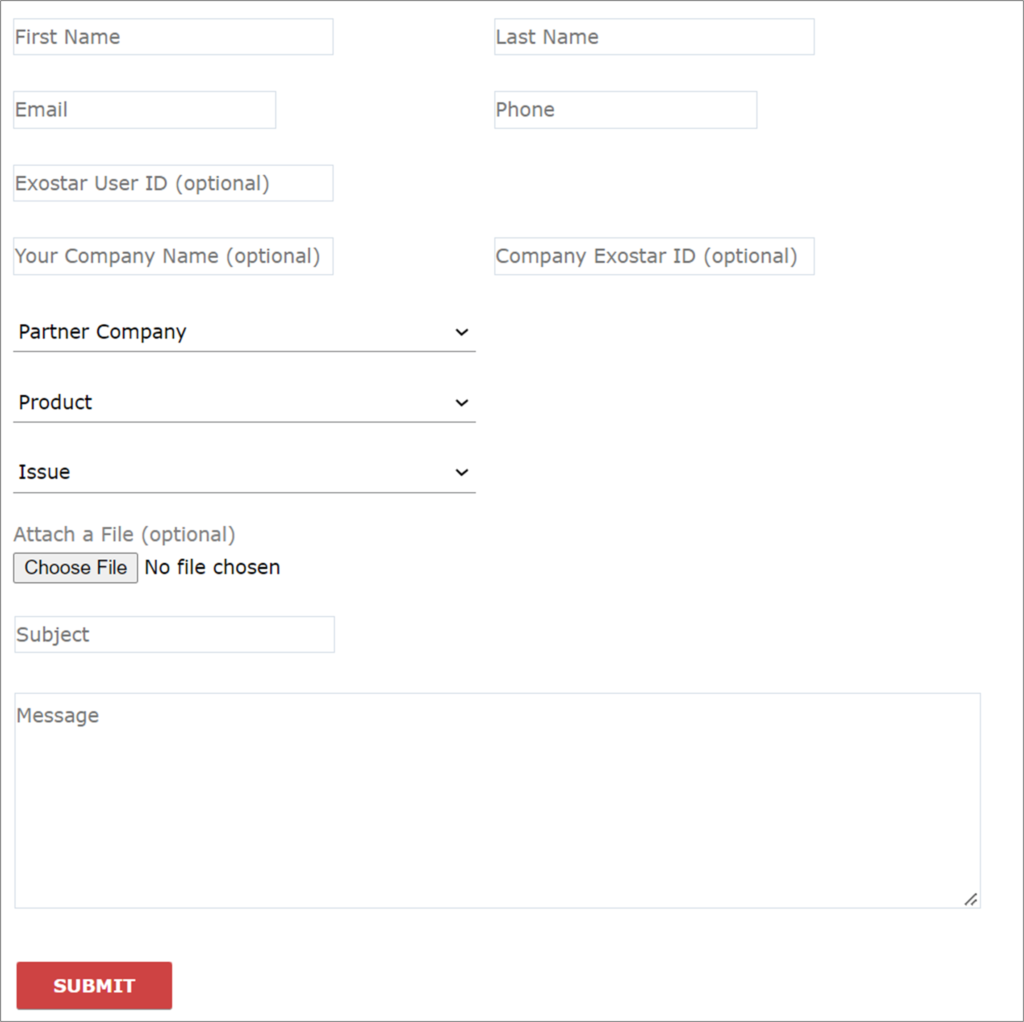This screenshot has width=1024, height=1022.
Task: Expand the Product selector
Action: tap(240, 402)
